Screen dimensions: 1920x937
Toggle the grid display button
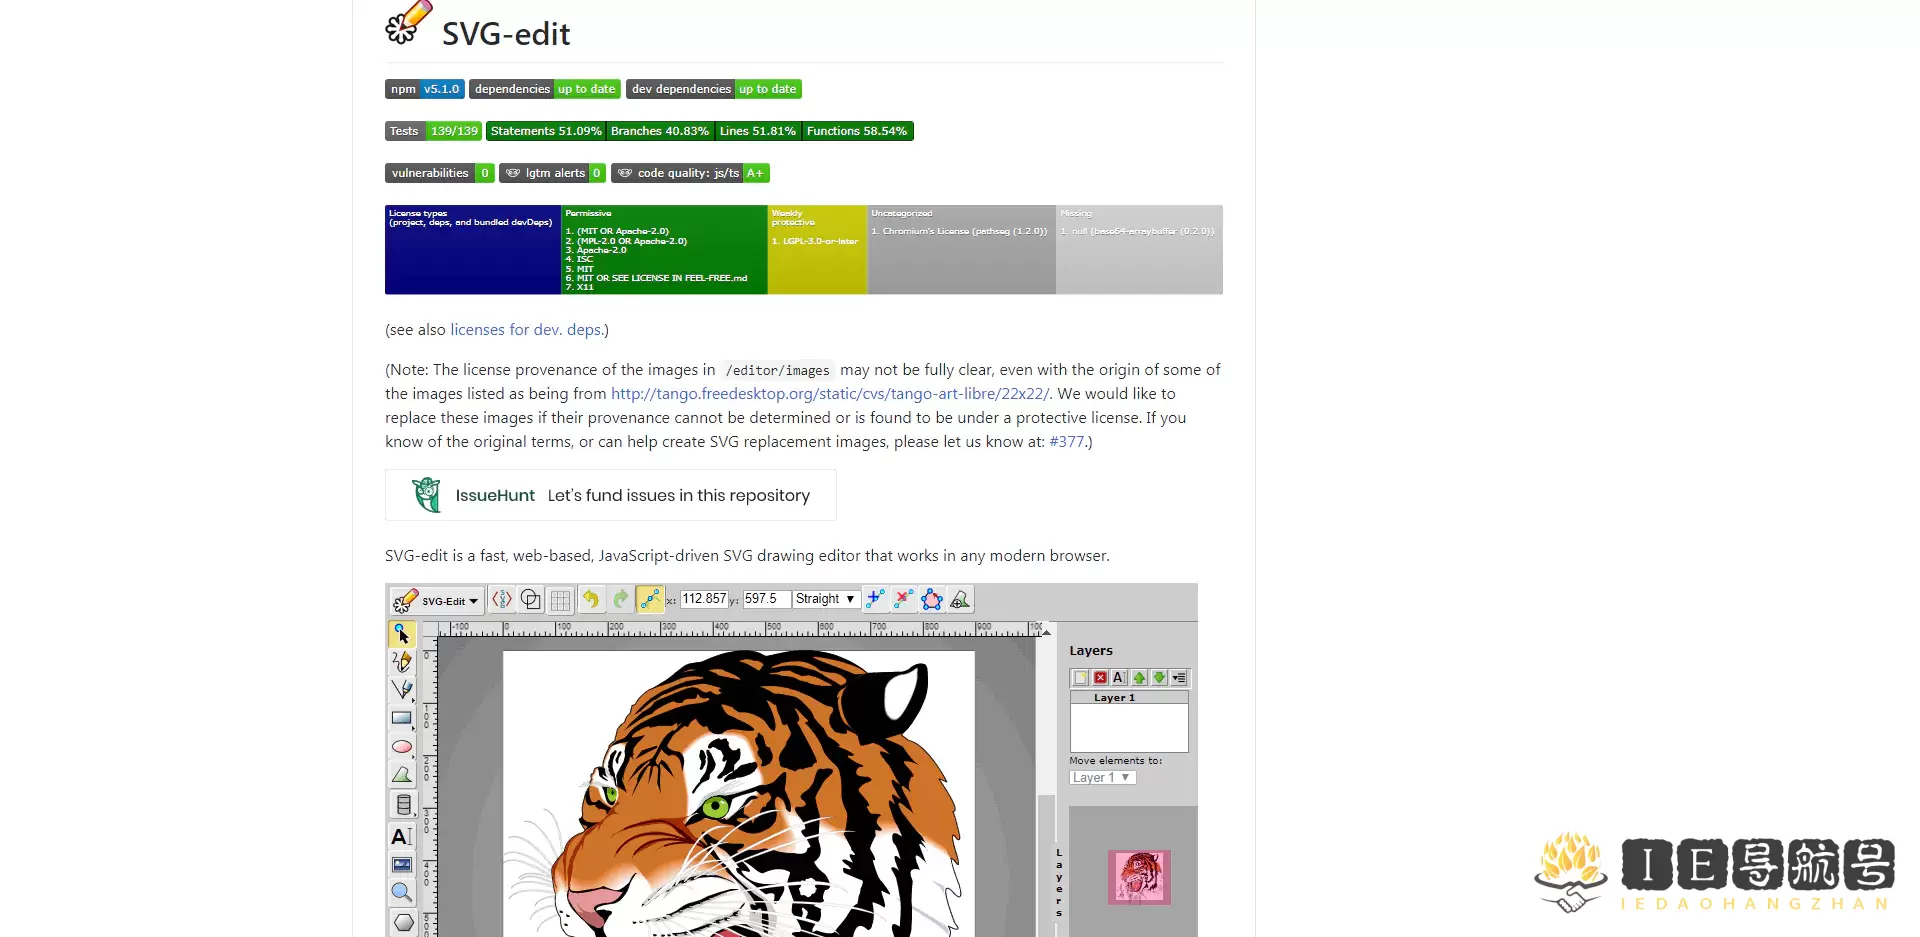pos(560,600)
